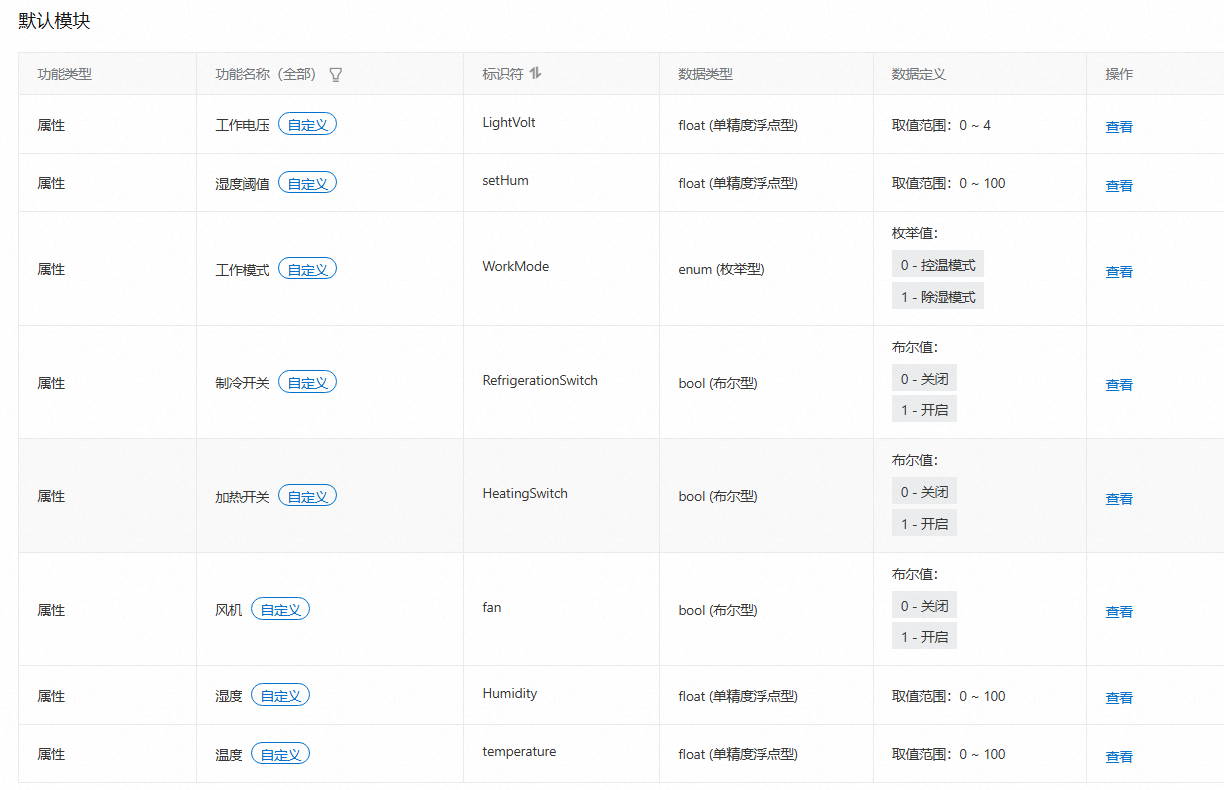Screen dimensions: 1224x790
Task: Click the 自定义 tag beside 工作电压
Action: (307, 125)
